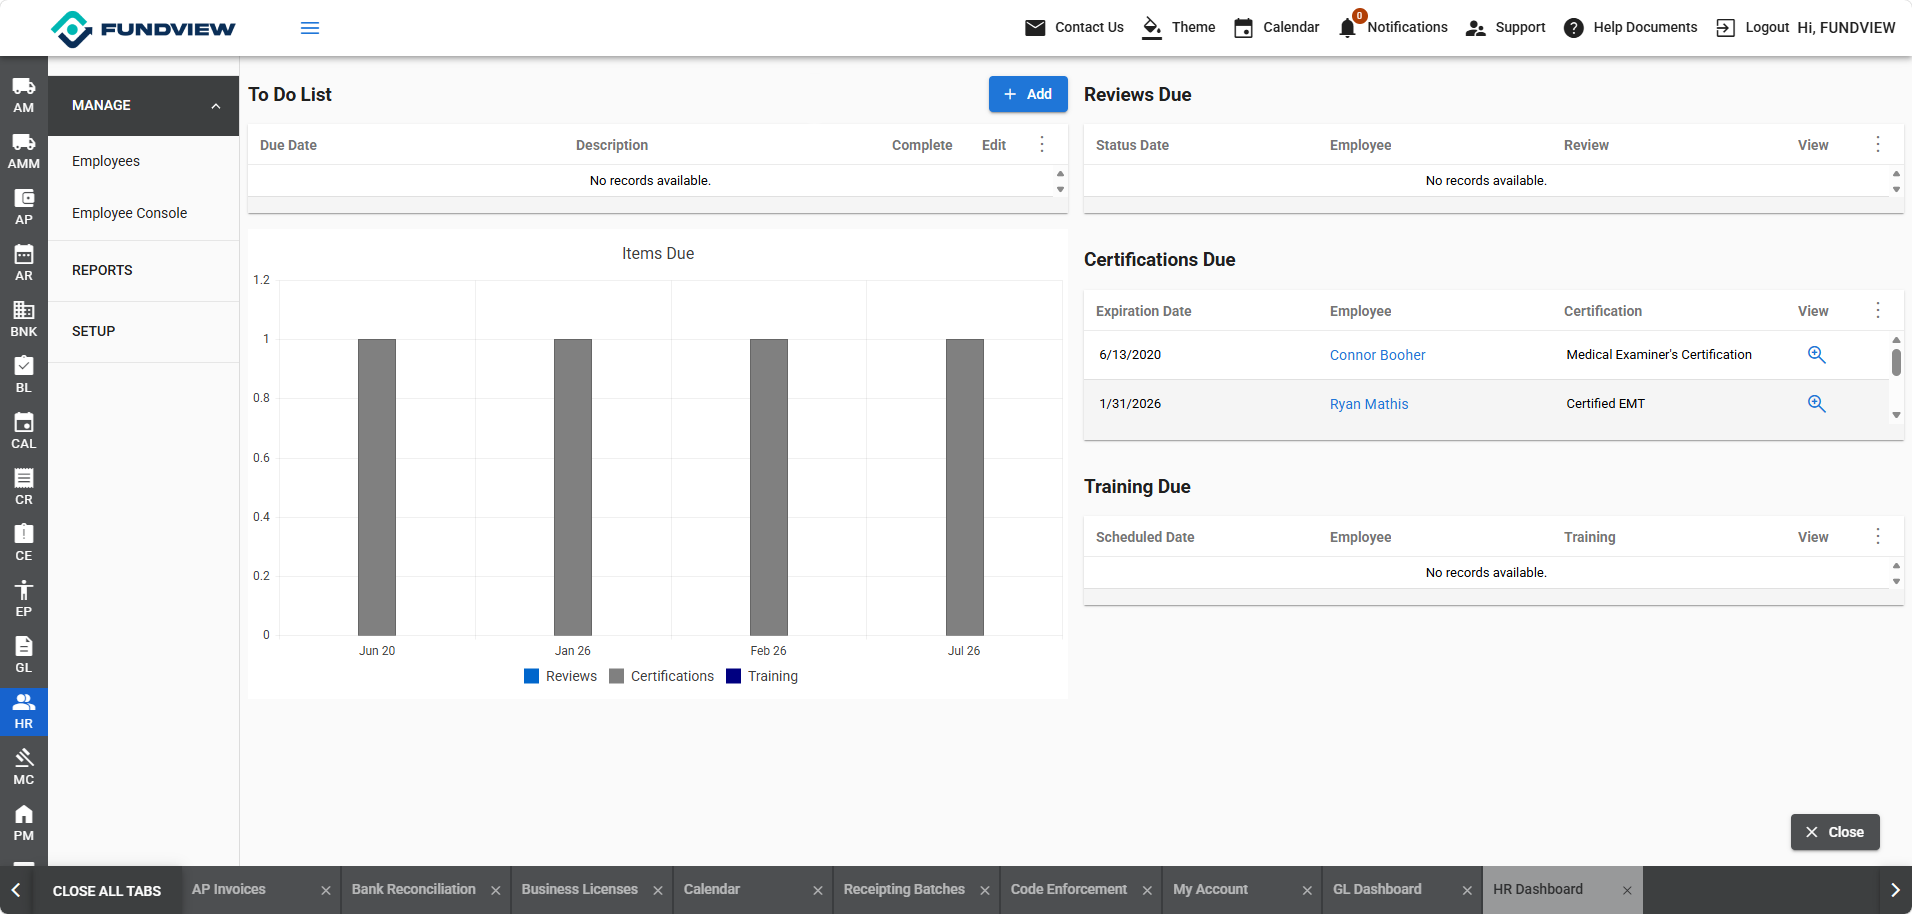View Connor Booher certification details magnifier
The image size is (1912, 914).
tap(1817, 355)
